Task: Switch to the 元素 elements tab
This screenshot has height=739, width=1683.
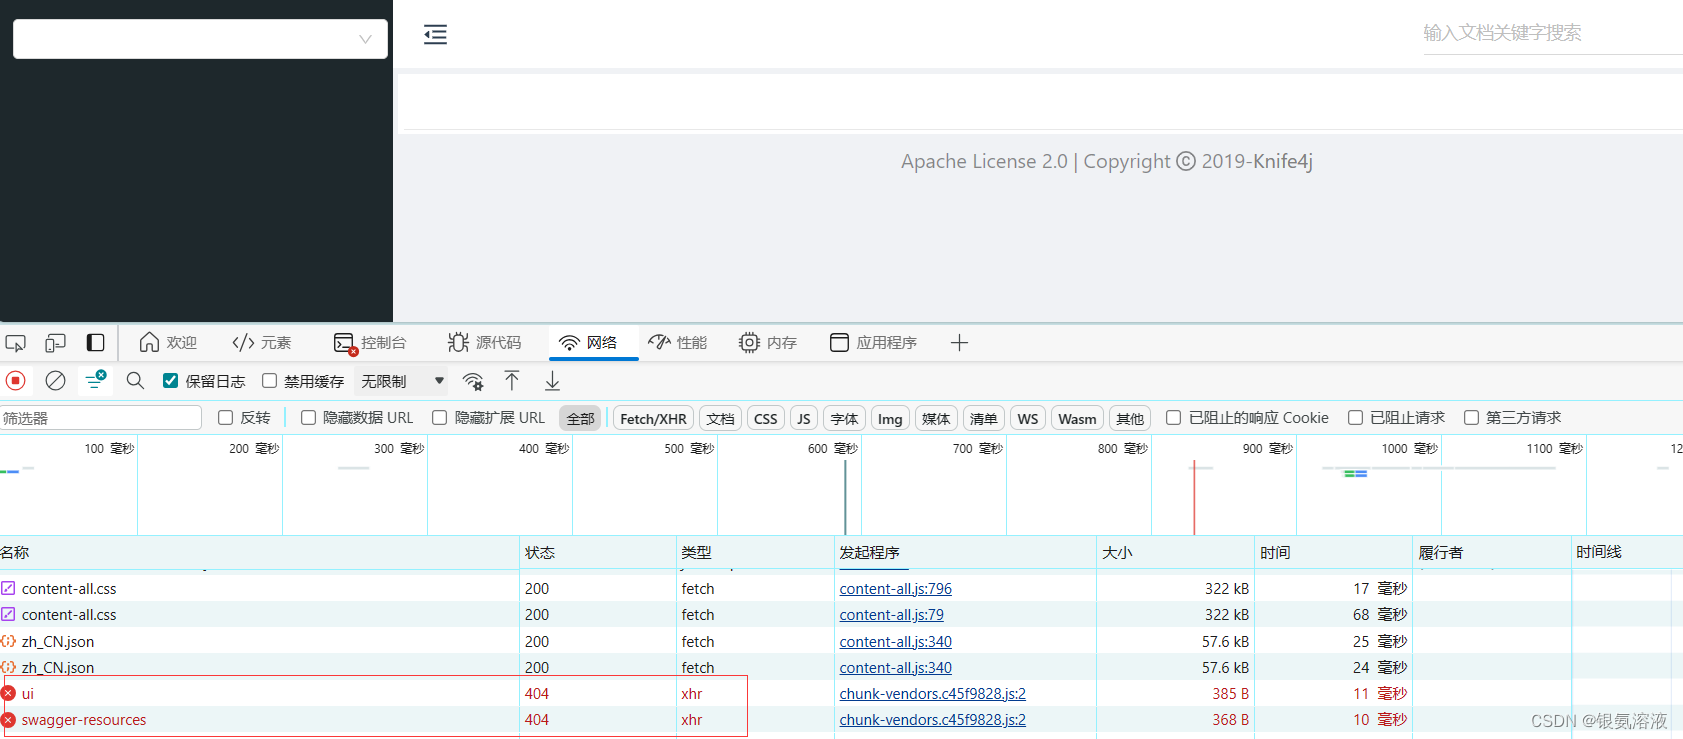Action: point(262,343)
